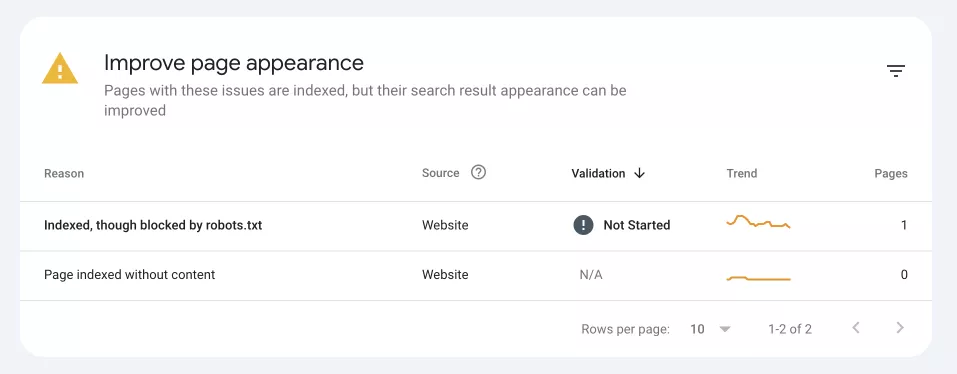The height and width of the screenshot is (374, 957).
Task: Click the Not Started exclamation icon
Action: 583,225
